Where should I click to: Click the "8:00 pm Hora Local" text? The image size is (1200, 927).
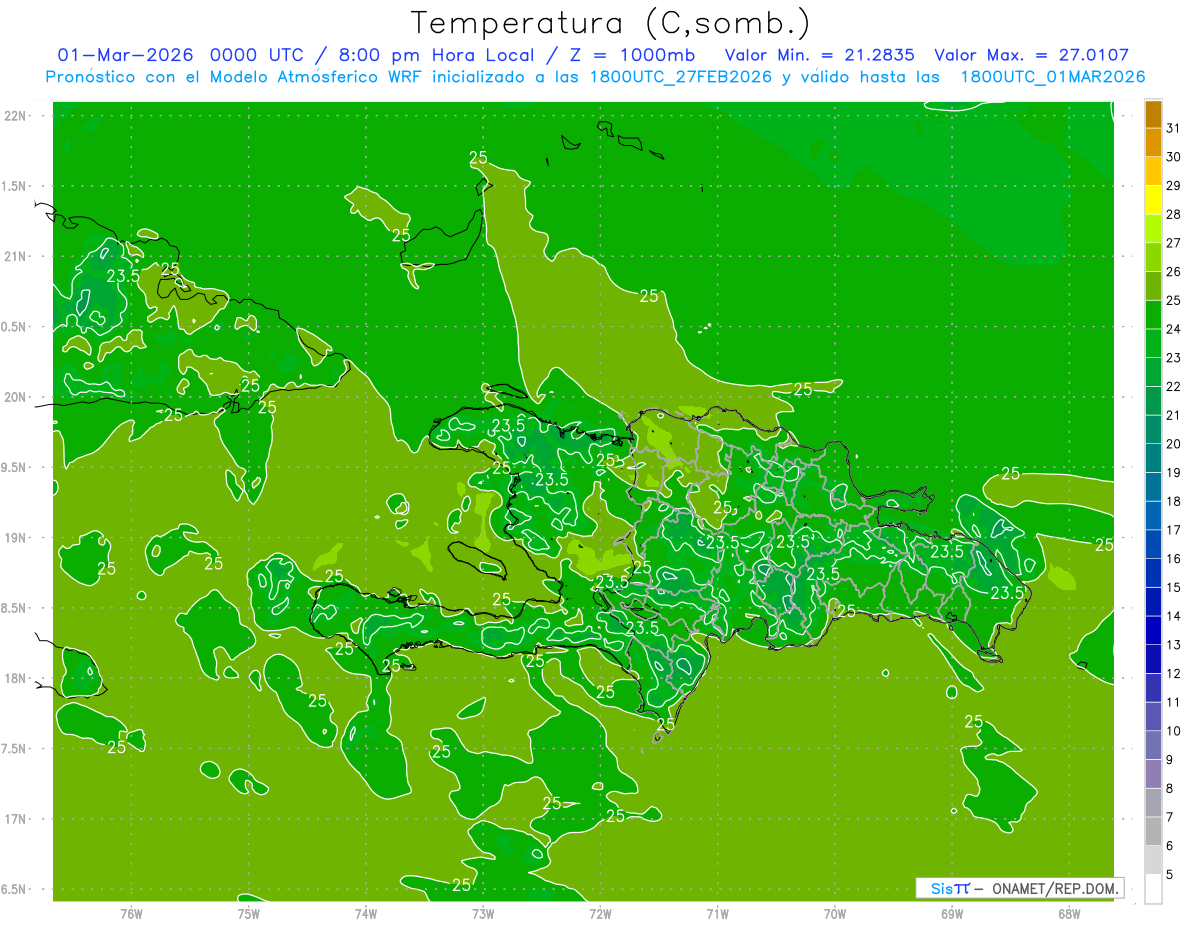[x=435, y=55]
